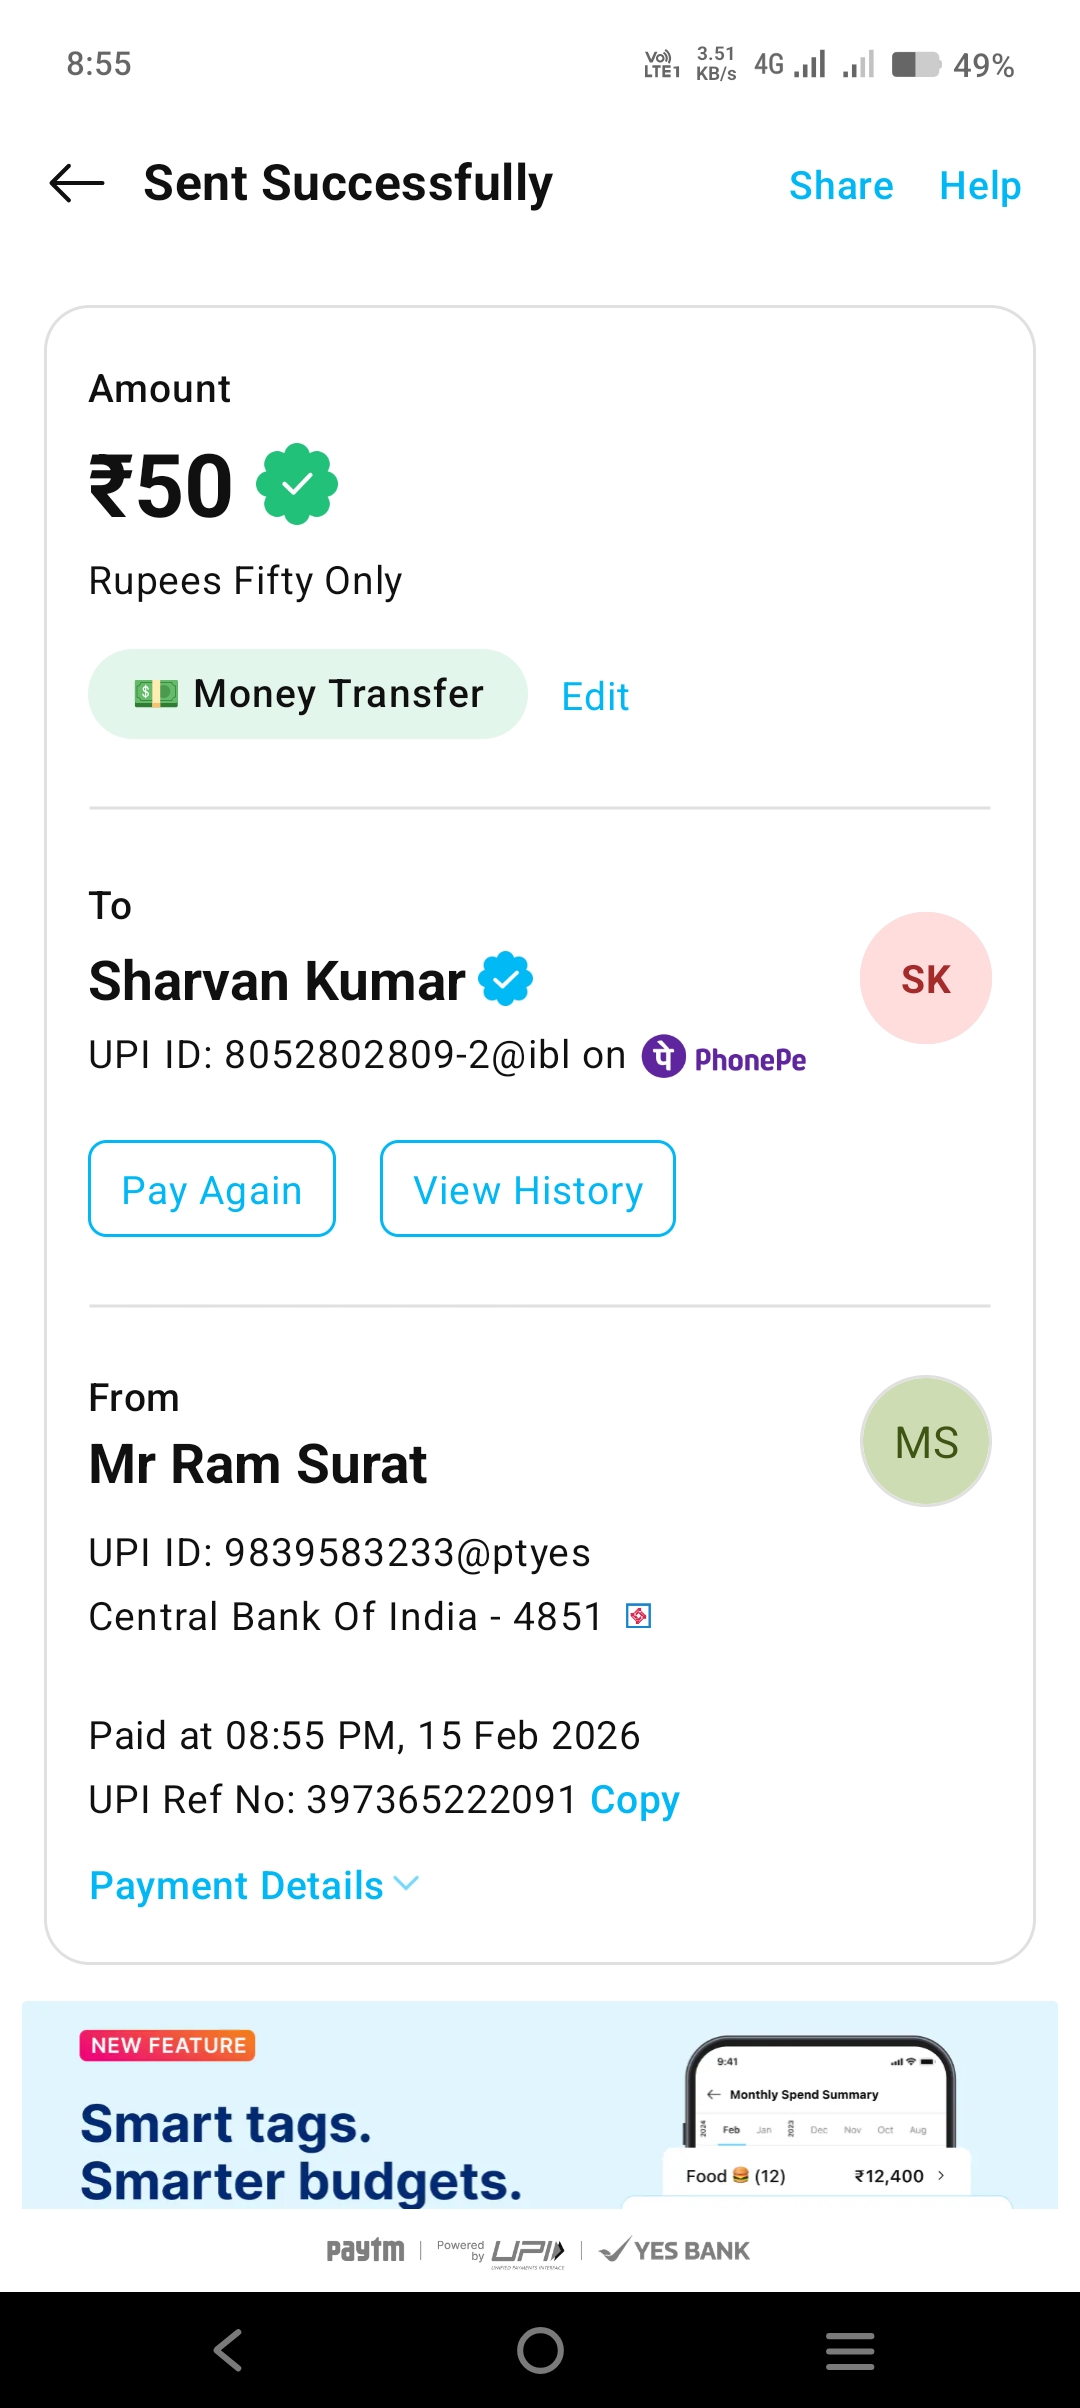Tap the Android home navigation button
This screenshot has width=1080, height=2408.
[x=540, y=2350]
